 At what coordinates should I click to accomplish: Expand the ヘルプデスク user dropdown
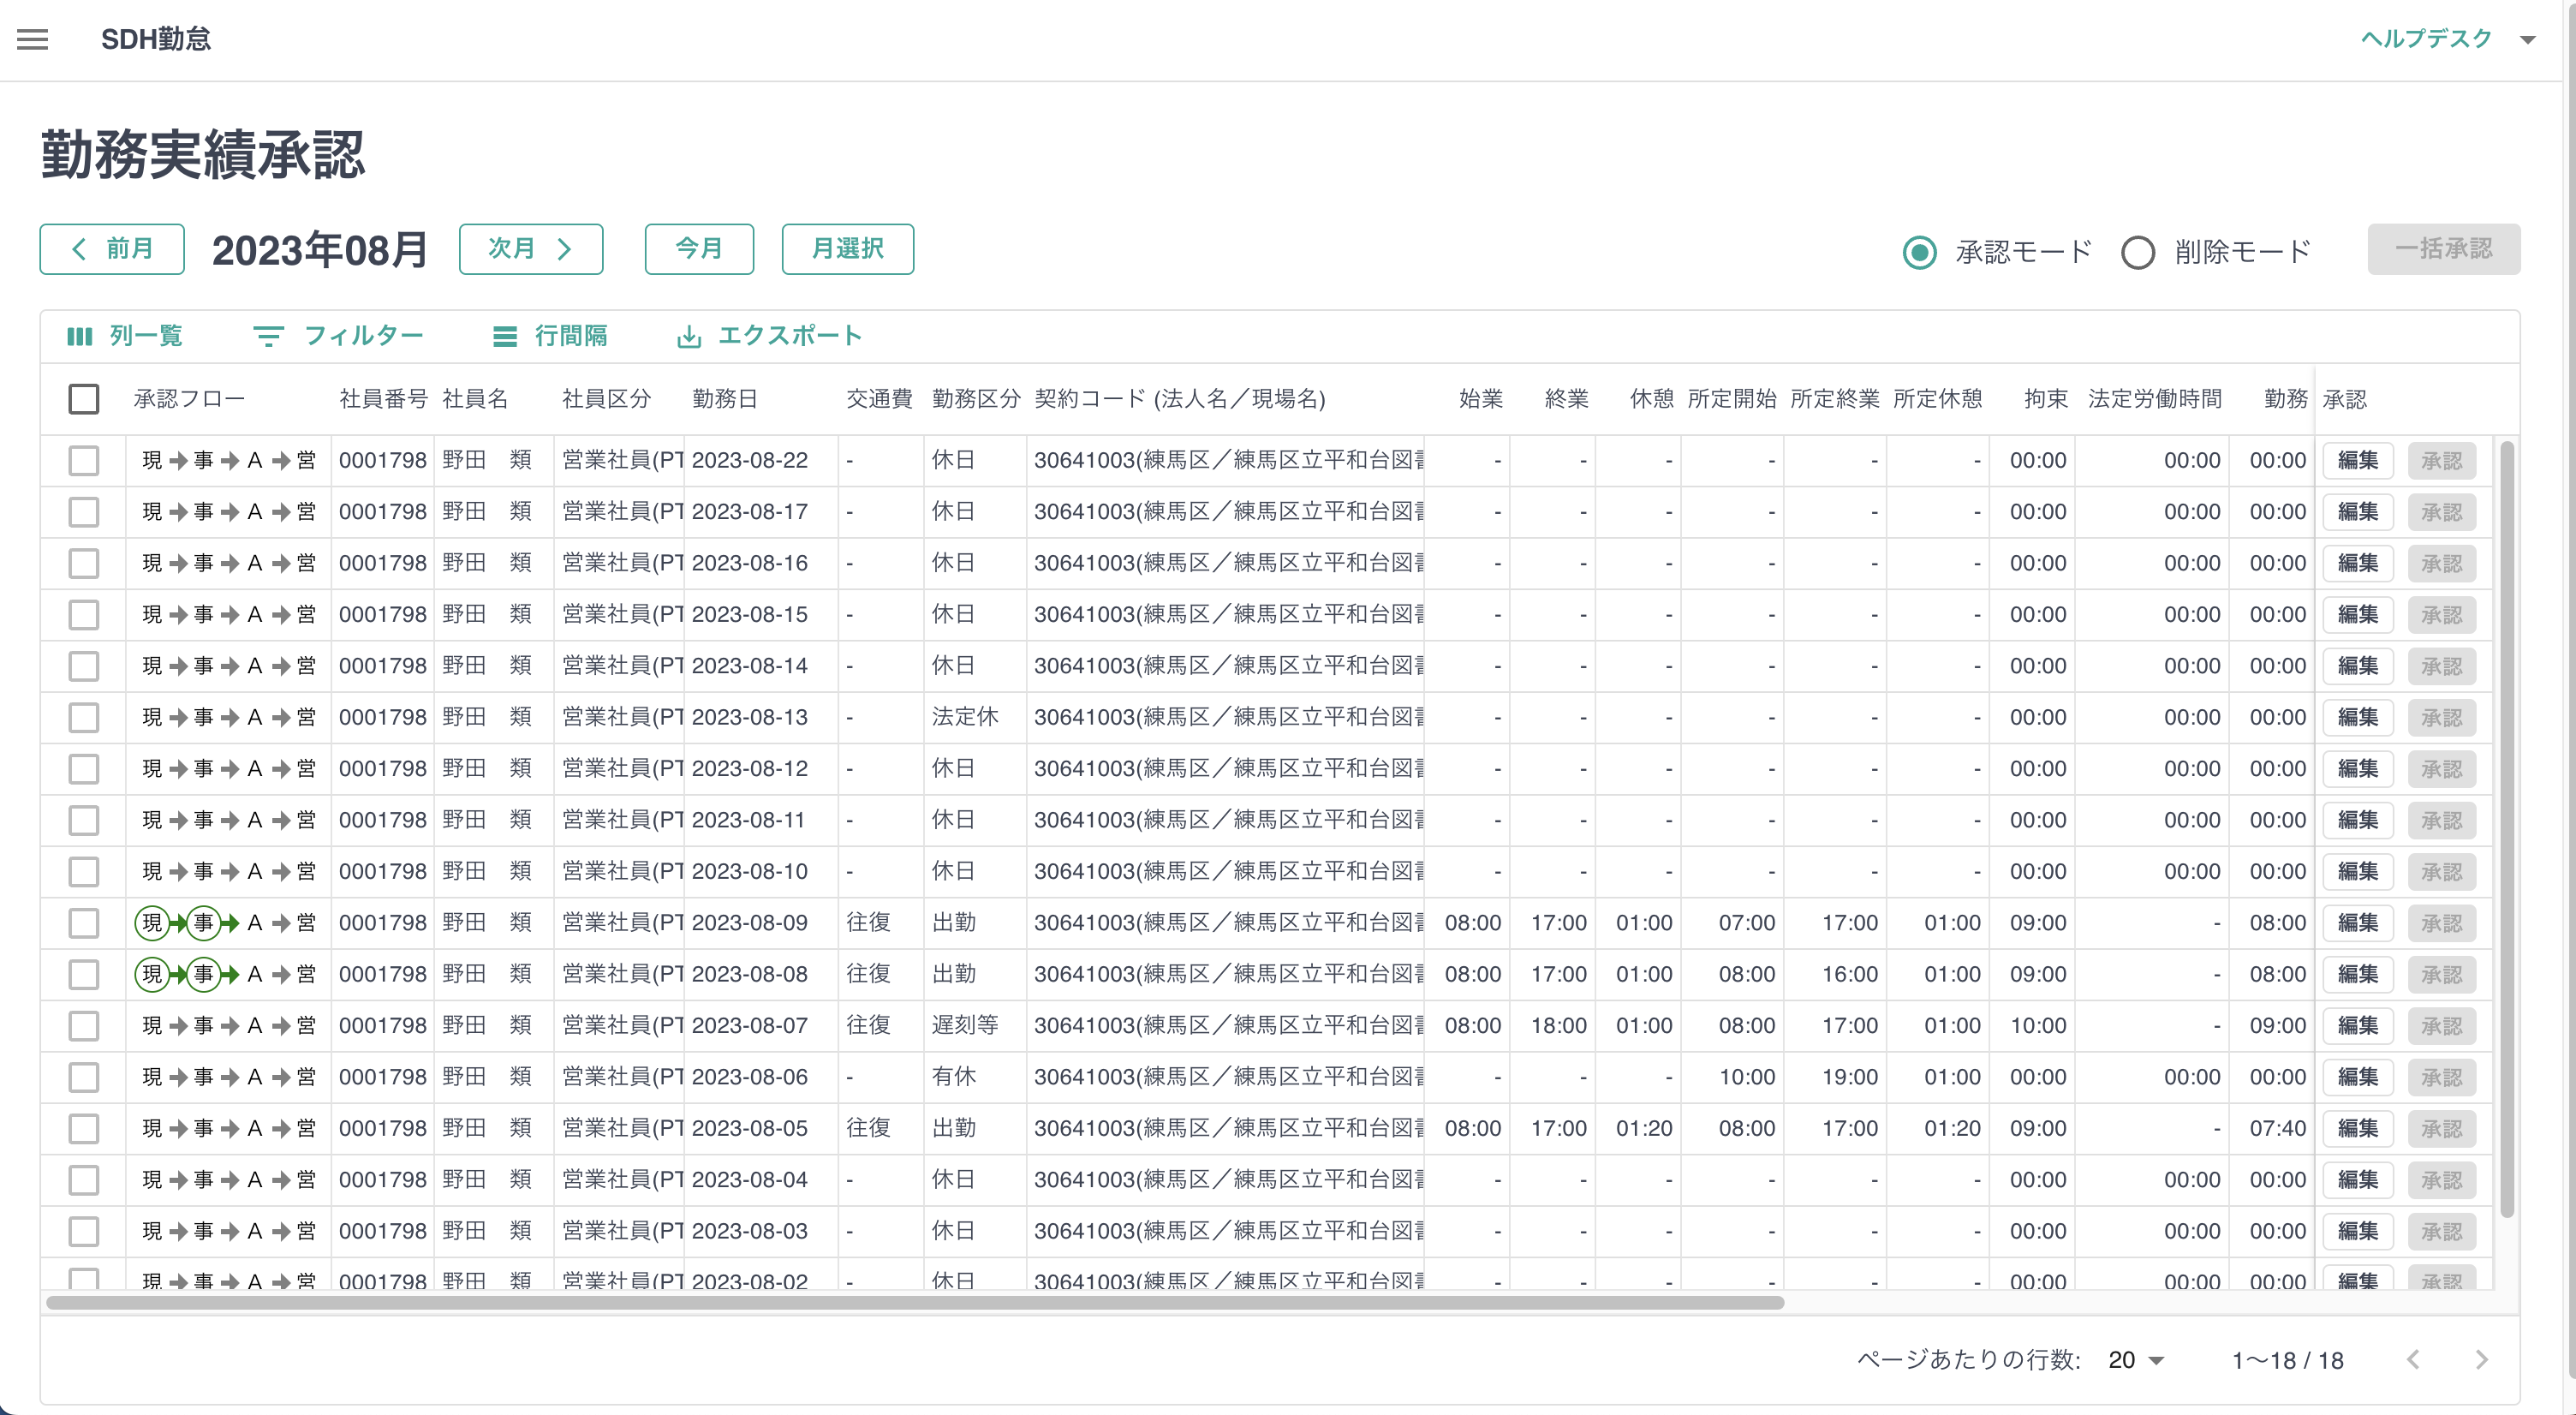(2528, 40)
